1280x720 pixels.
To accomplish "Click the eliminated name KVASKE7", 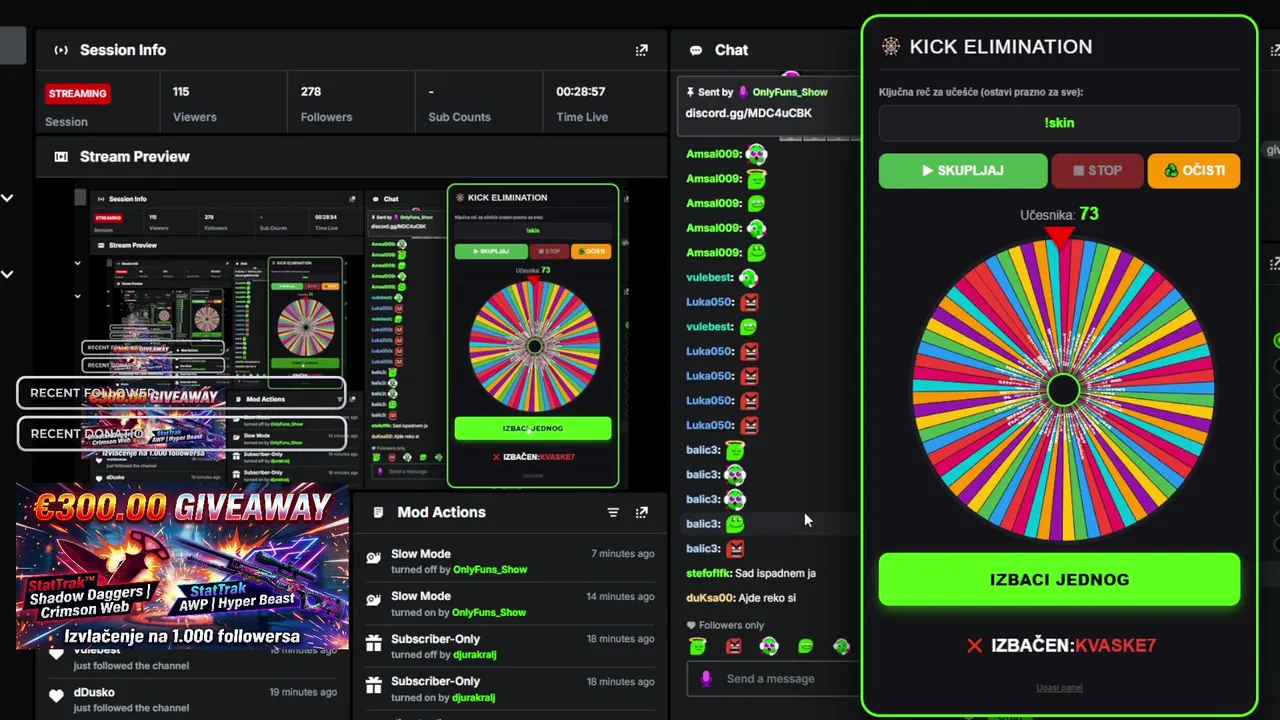I will [x=1114, y=646].
